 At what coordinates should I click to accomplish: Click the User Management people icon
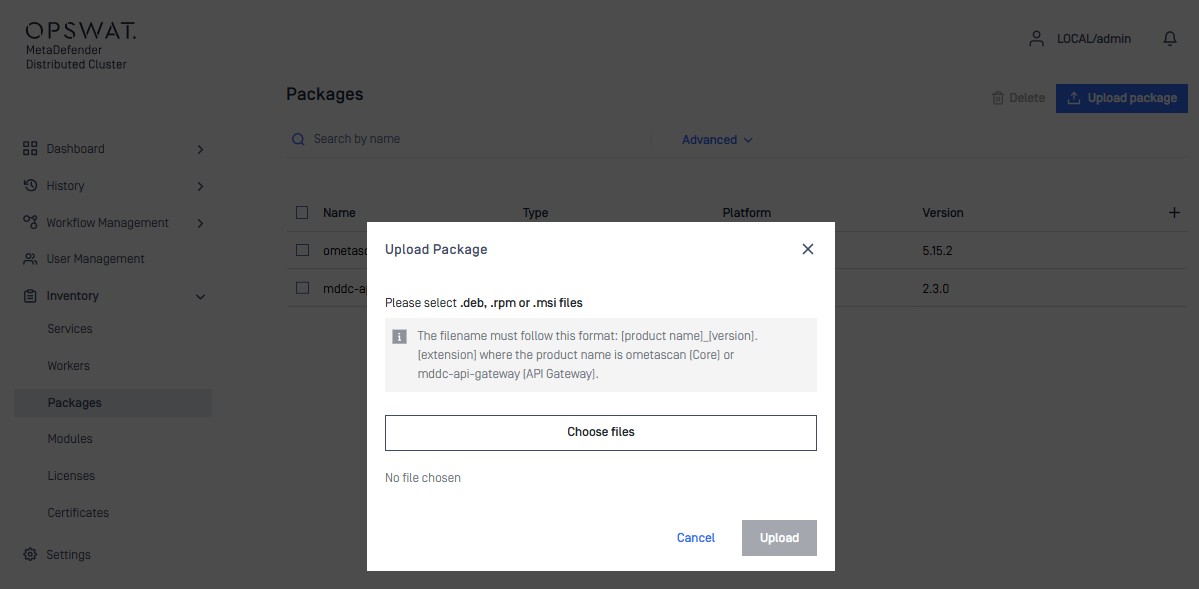tap(30, 259)
